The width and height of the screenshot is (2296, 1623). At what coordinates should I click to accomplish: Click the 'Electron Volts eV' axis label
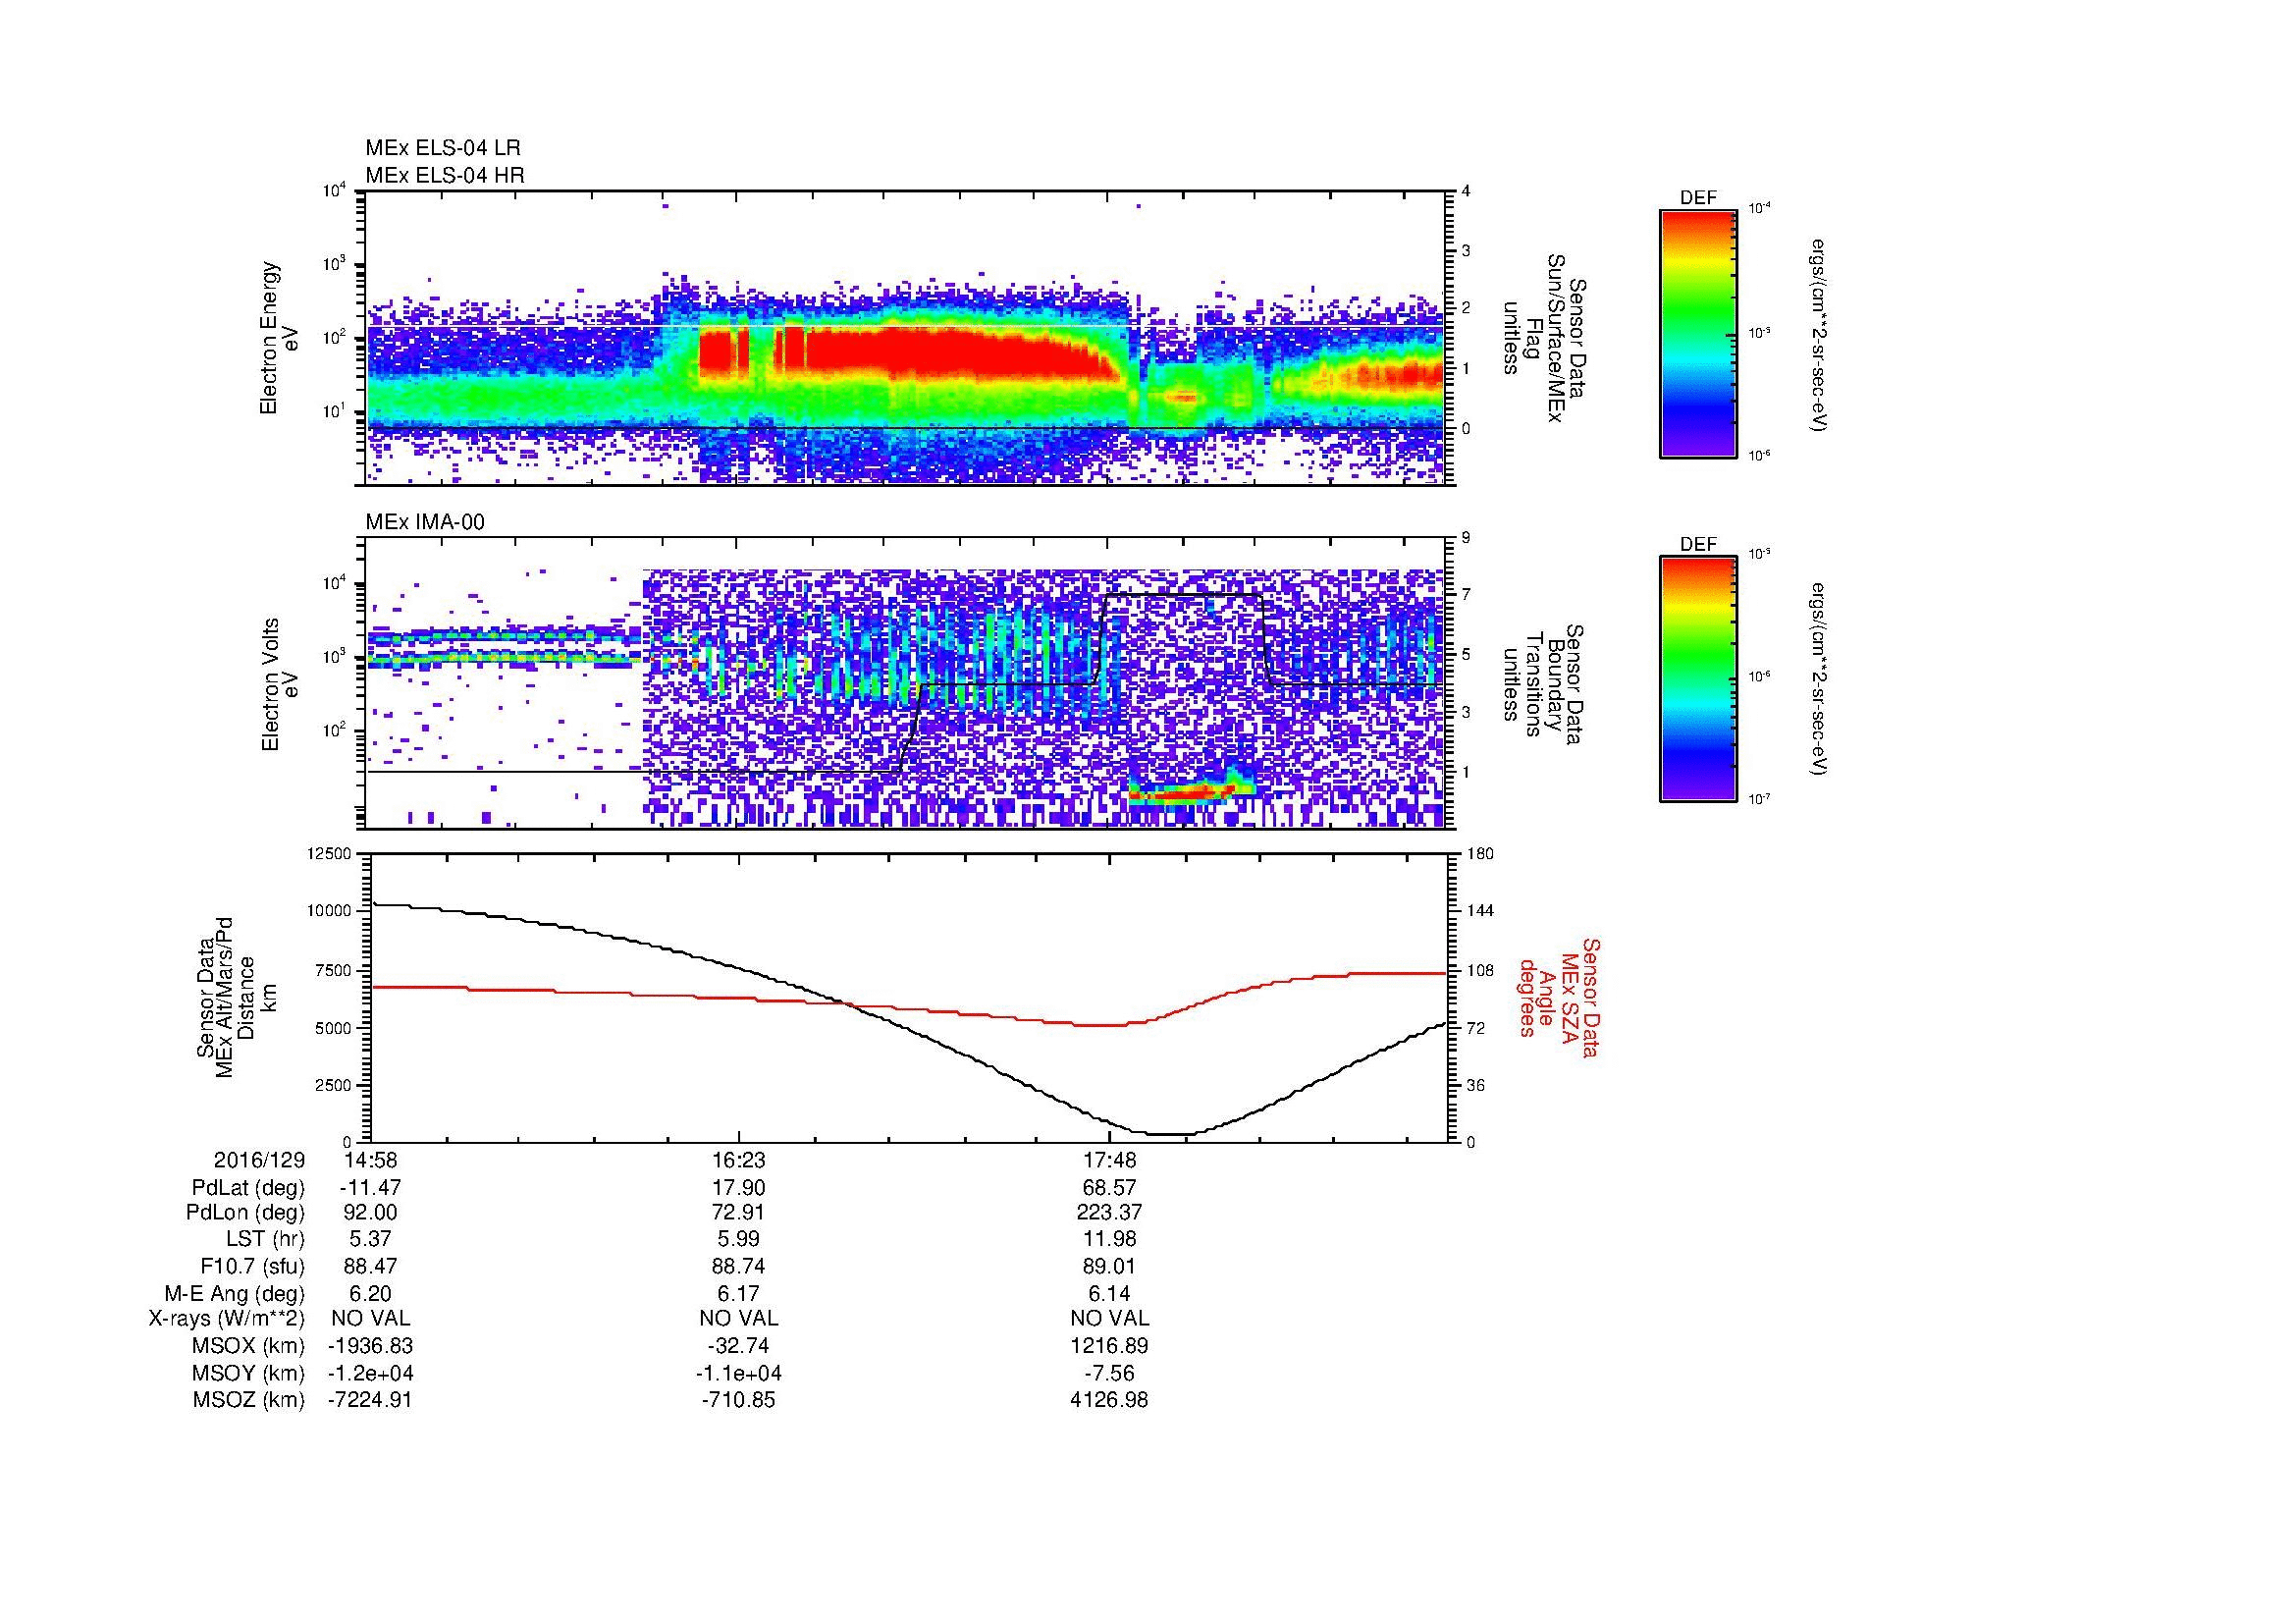click(x=280, y=684)
